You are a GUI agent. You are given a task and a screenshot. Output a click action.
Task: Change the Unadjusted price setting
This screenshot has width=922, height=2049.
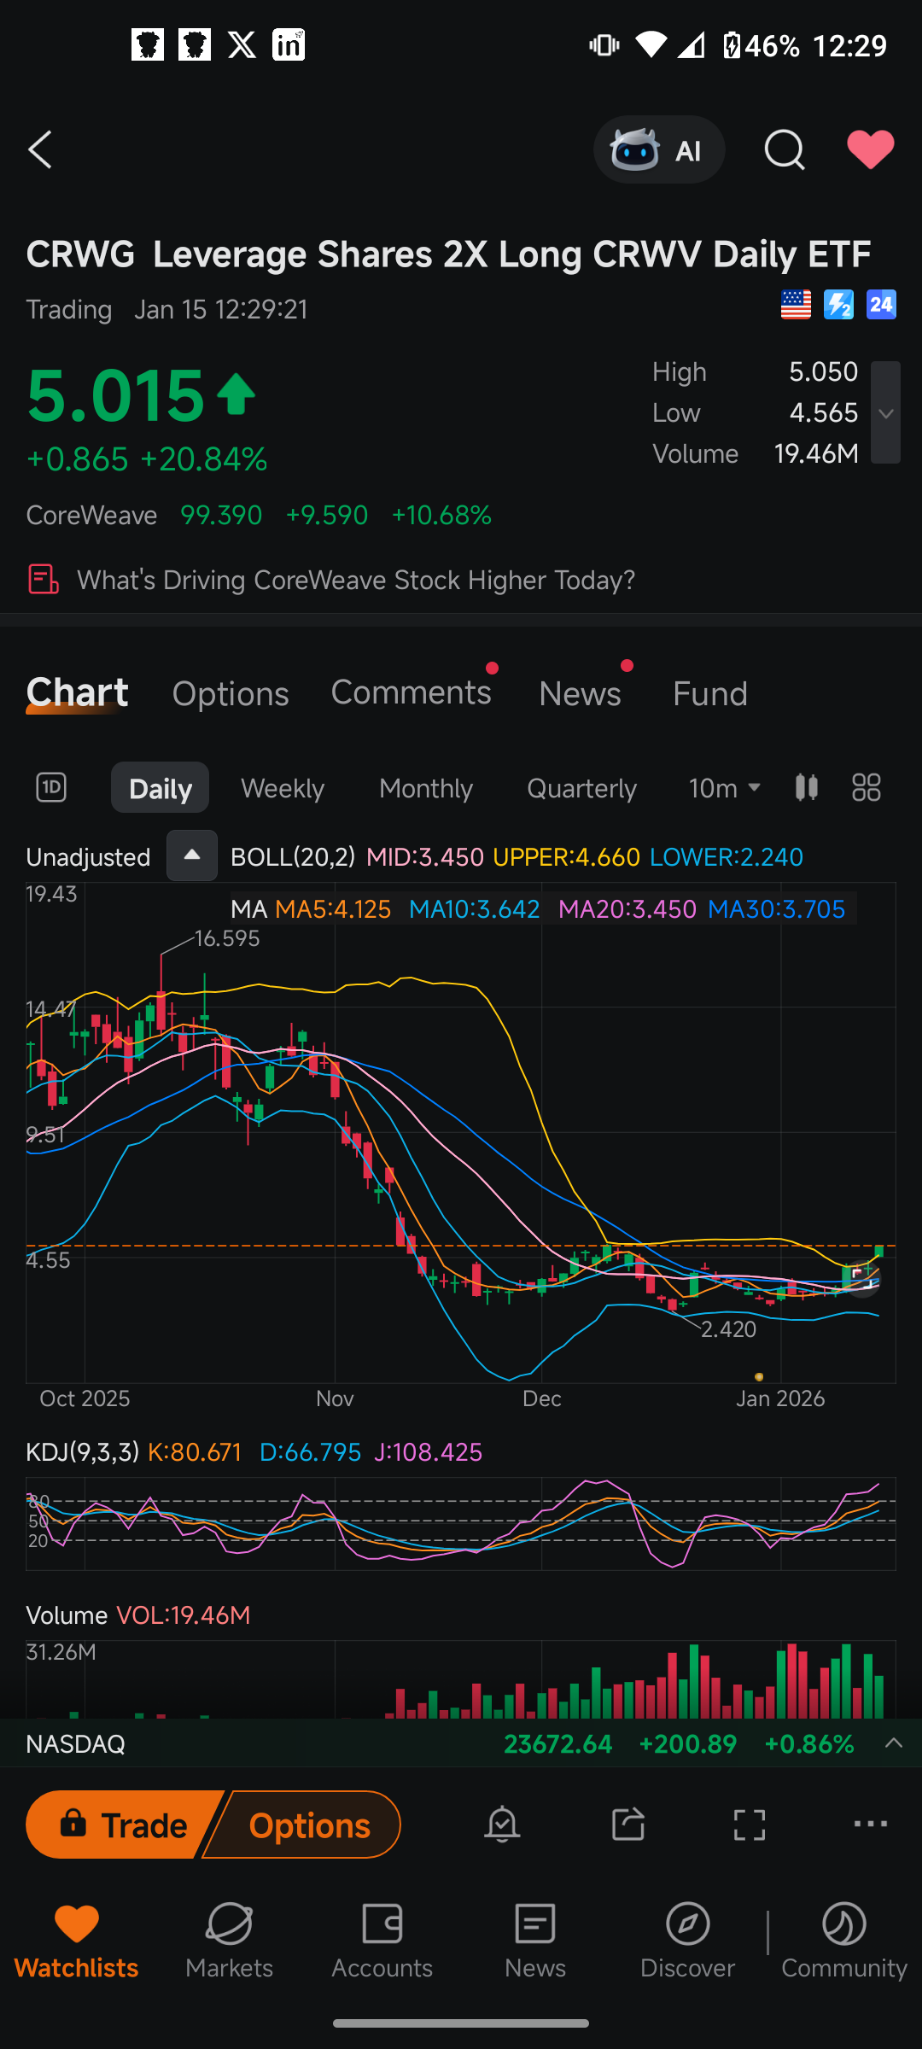click(88, 857)
